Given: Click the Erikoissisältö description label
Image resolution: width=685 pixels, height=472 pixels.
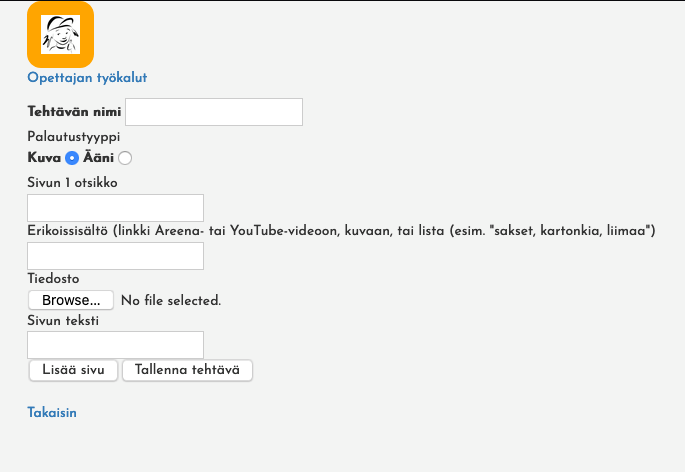Looking at the screenshot, I should pyautogui.click(x=340, y=230).
